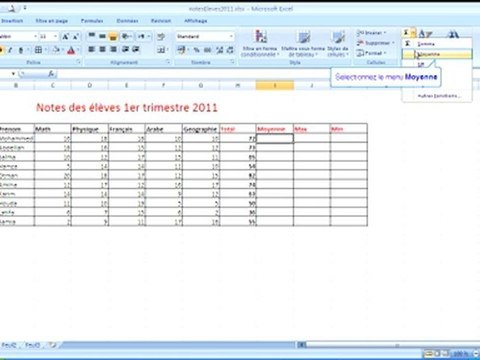Choose Autres fonctions in the AutoSum menu
480x360 pixels.
pos(437,96)
